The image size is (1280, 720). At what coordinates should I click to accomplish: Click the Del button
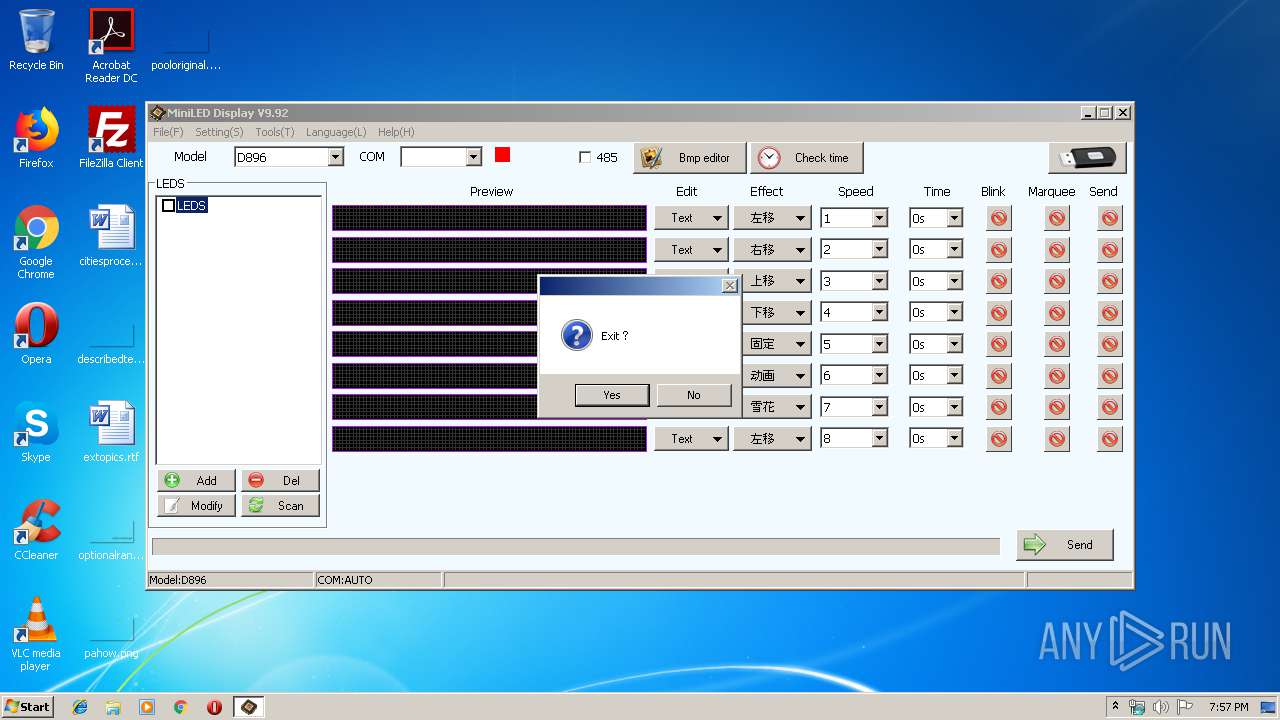point(281,480)
